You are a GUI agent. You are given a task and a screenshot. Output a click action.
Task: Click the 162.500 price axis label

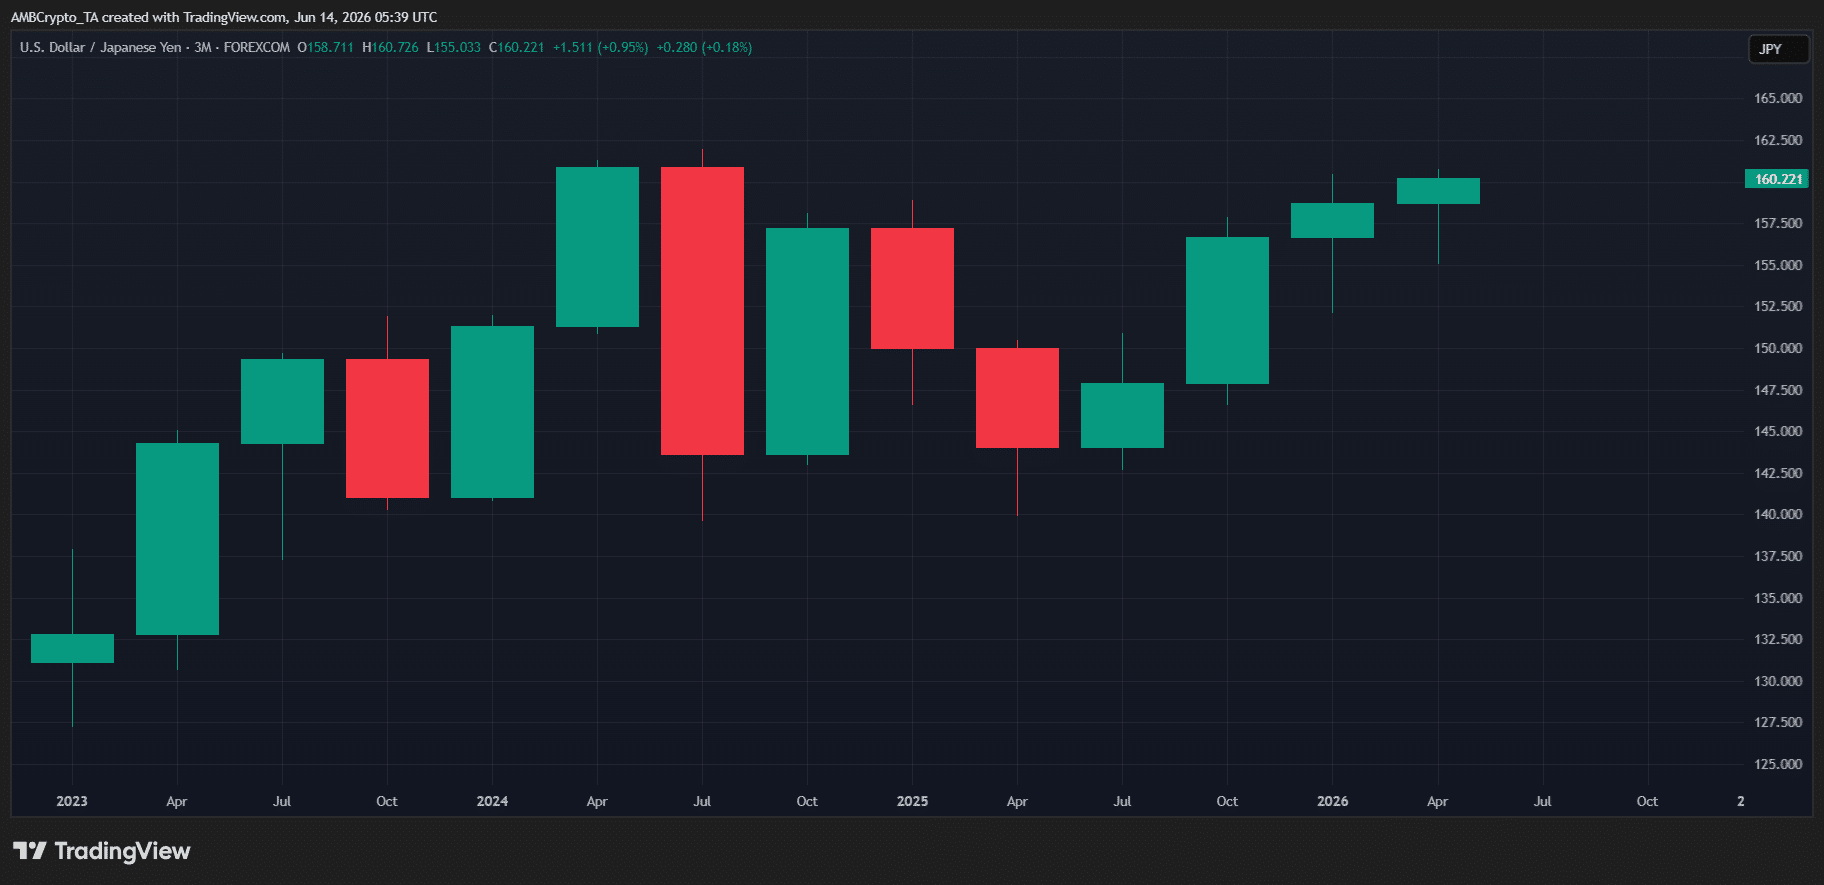1778,140
